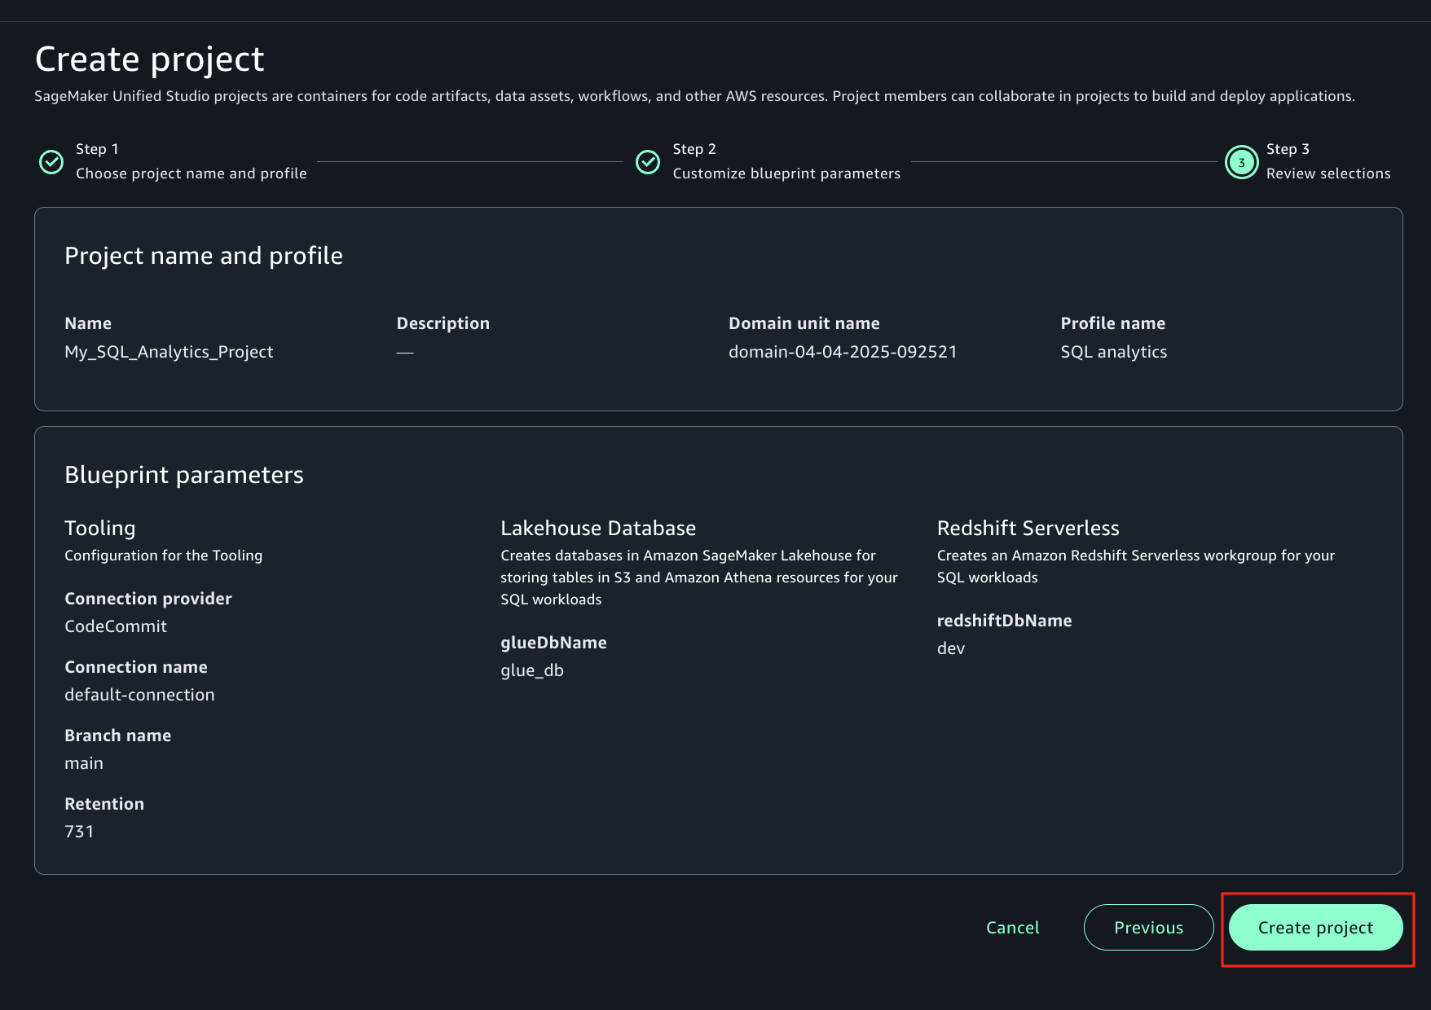Open the Create project page heading
The image size is (1431, 1010).
(149, 59)
